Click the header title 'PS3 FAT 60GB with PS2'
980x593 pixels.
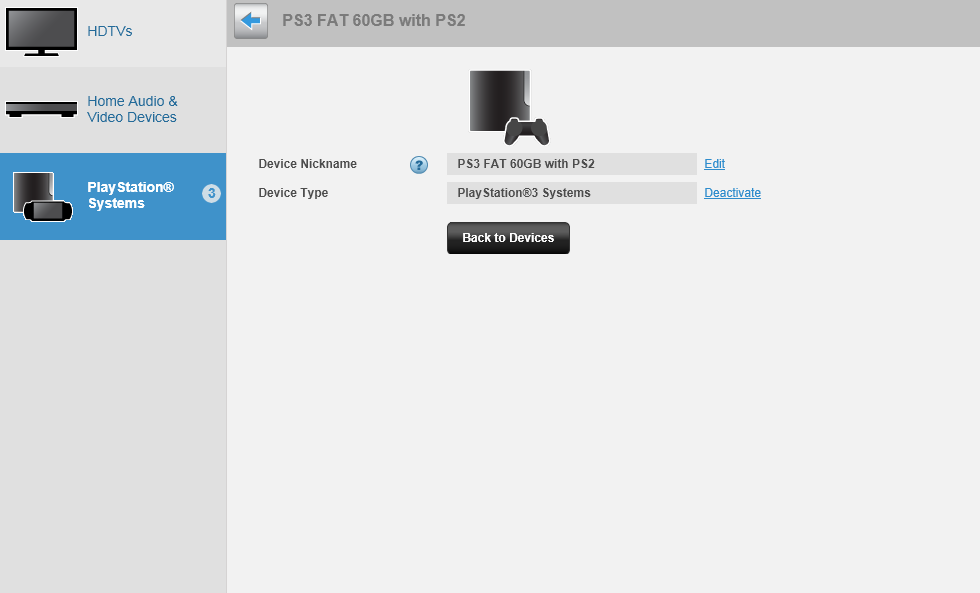374,21
